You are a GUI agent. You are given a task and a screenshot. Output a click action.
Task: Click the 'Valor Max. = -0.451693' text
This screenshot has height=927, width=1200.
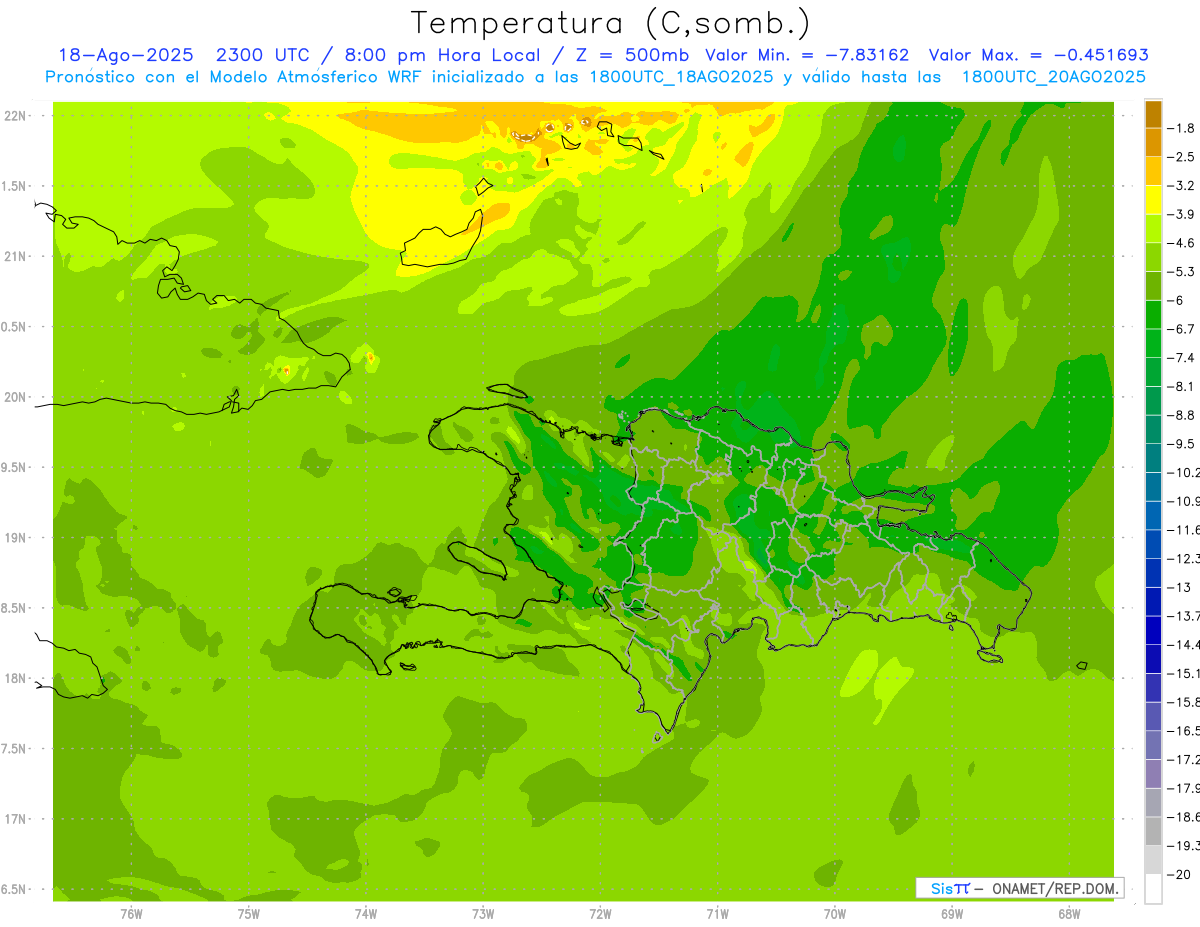[x=1039, y=55]
